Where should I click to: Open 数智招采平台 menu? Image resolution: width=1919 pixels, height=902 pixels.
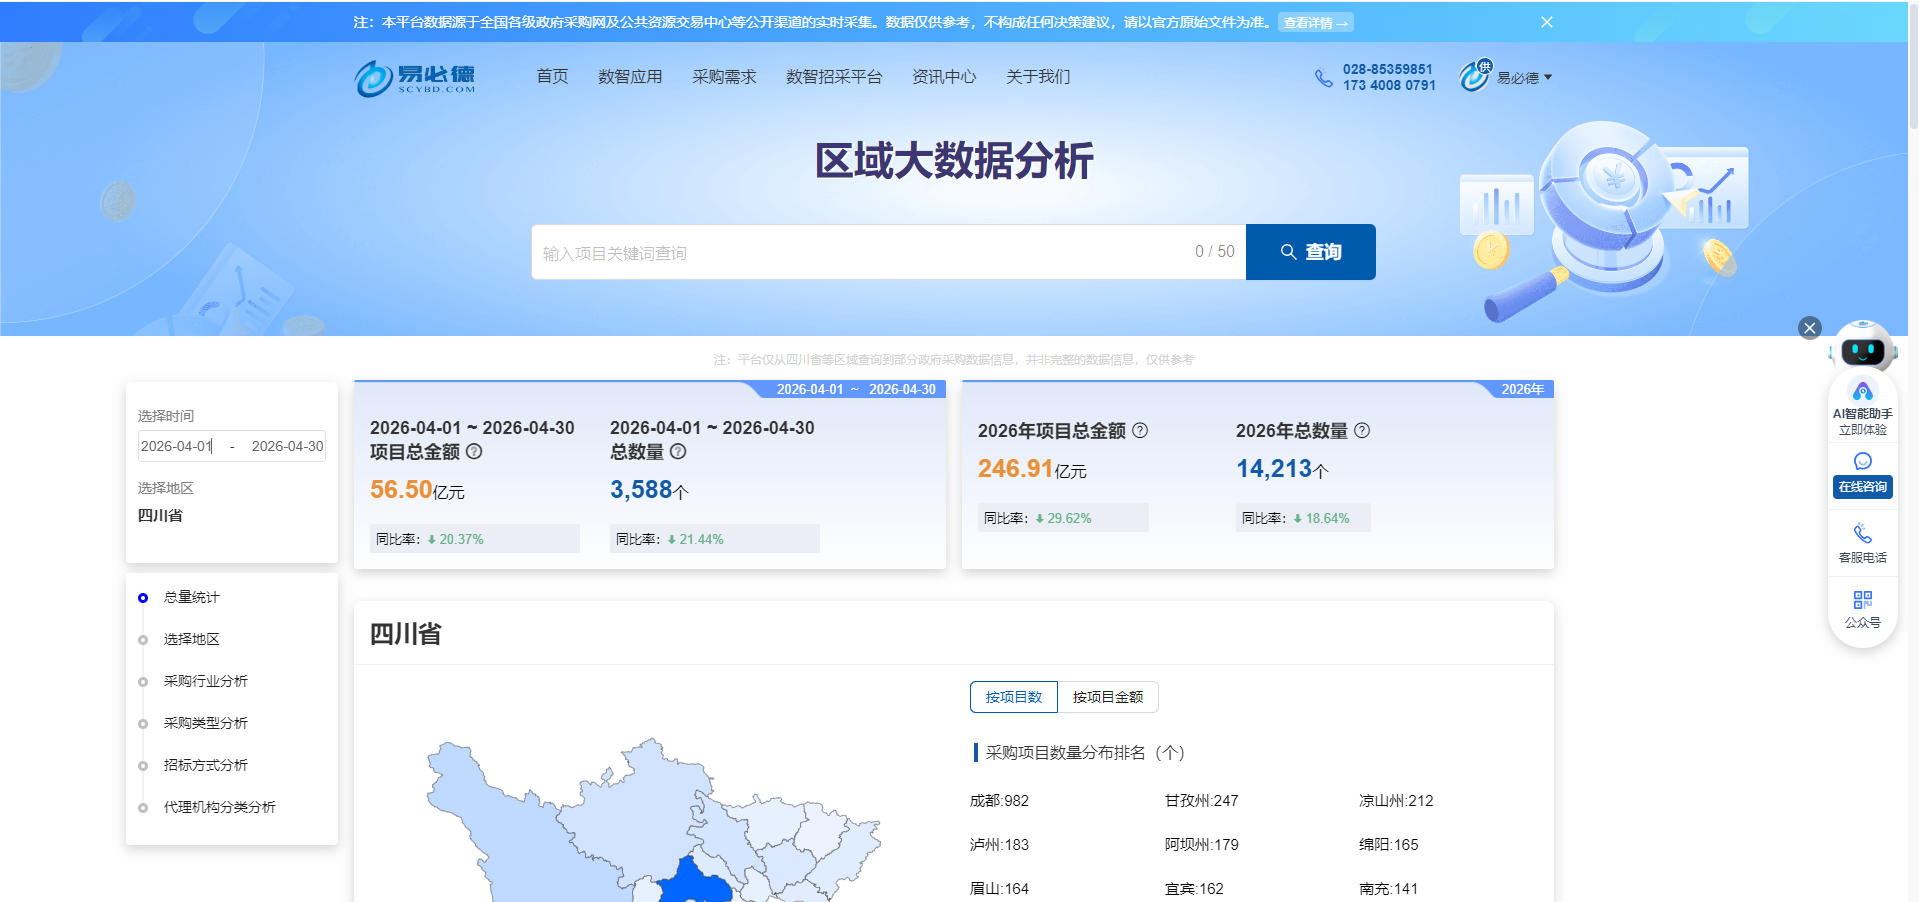pyautogui.click(x=834, y=77)
